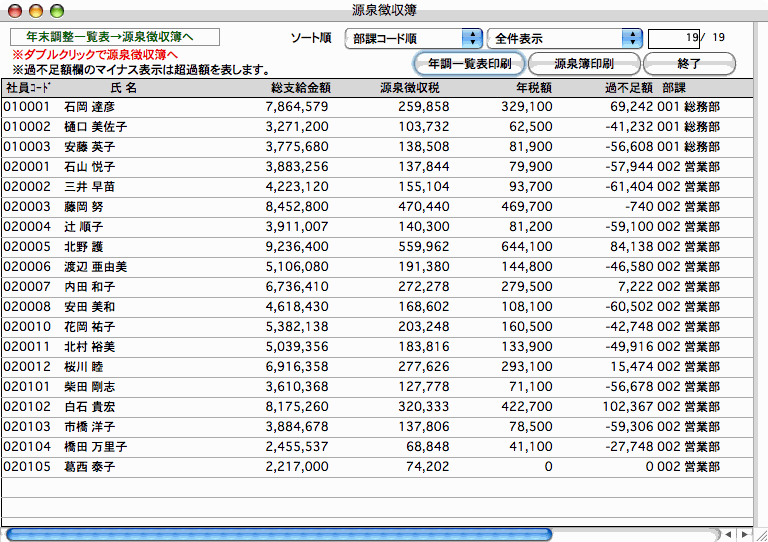Screen dimensions: 768x542
Task: Click the horizontal scrollbar thumb at bottom
Action: coord(278,534)
